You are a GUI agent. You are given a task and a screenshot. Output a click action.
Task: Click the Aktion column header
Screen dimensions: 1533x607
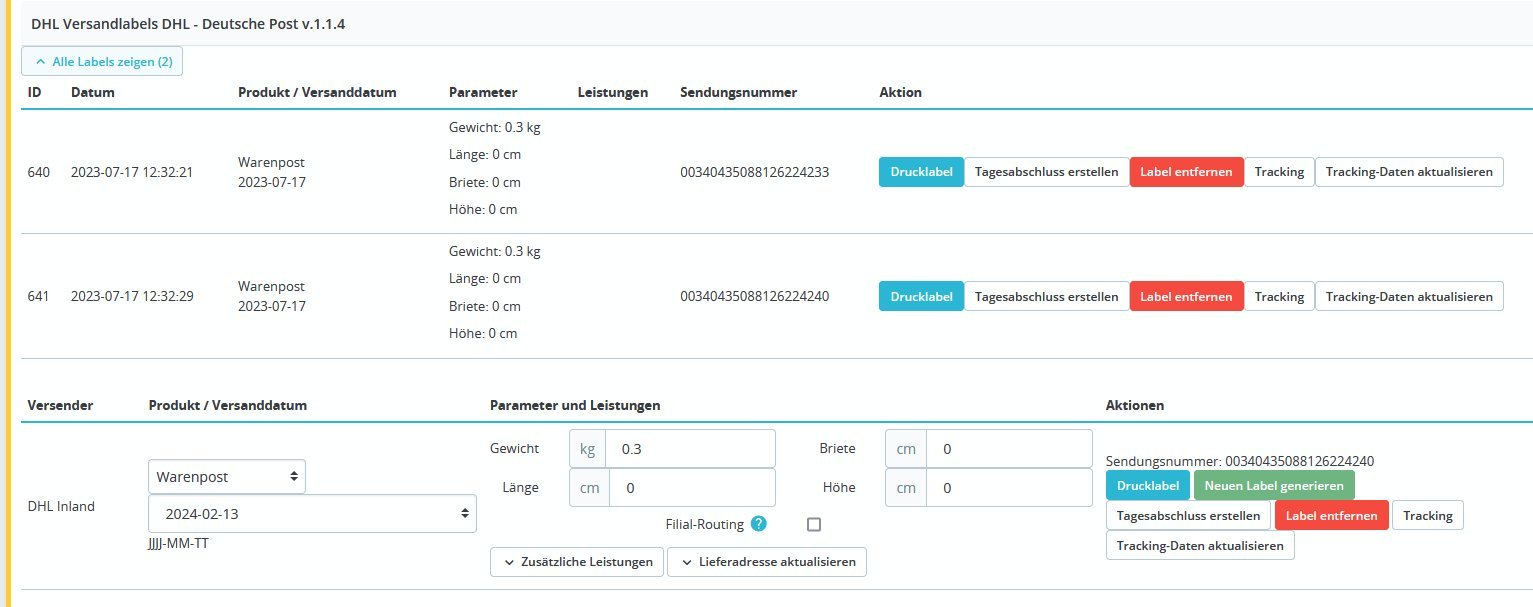pos(900,92)
